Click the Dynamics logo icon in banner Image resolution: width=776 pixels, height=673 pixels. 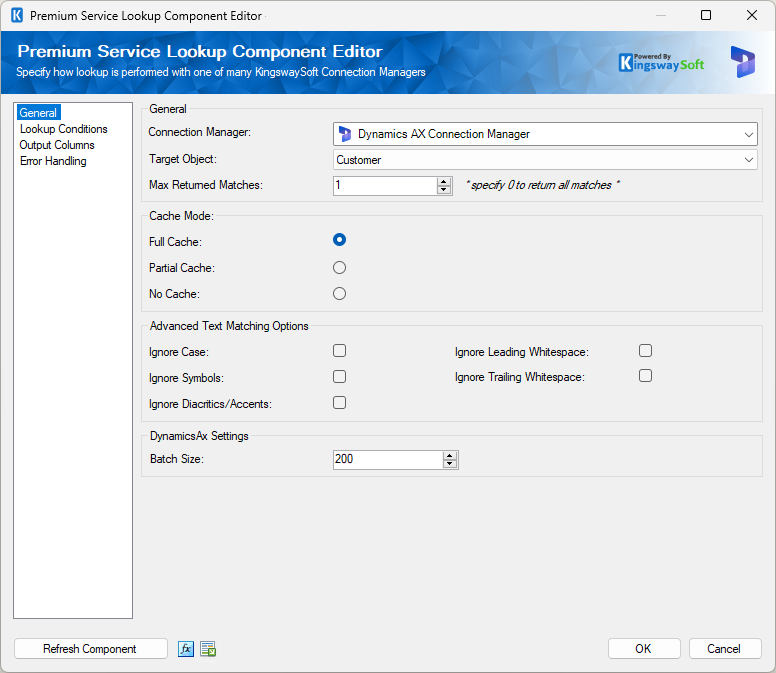pyautogui.click(x=743, y=62)
